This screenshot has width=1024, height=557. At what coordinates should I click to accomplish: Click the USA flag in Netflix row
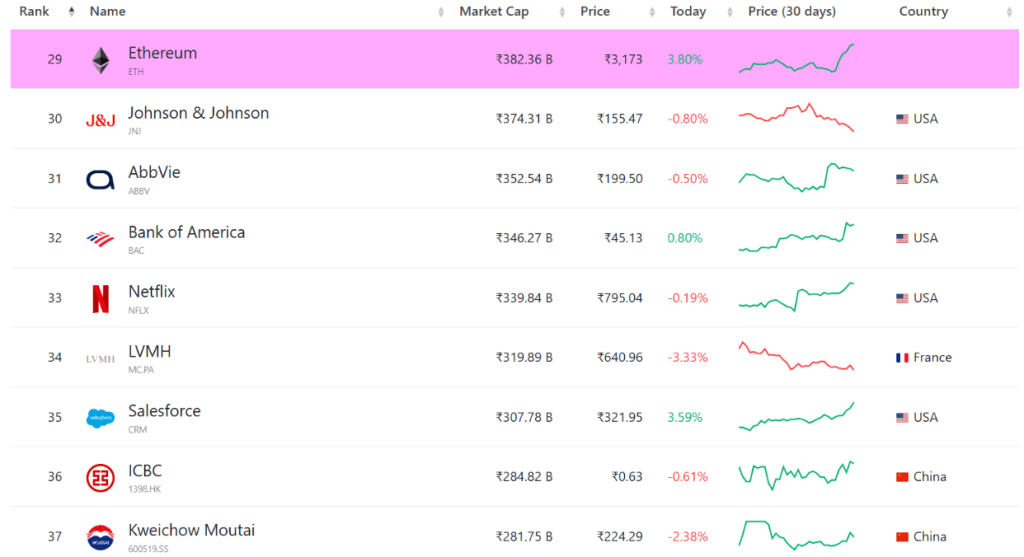click(x=902, y=298)
